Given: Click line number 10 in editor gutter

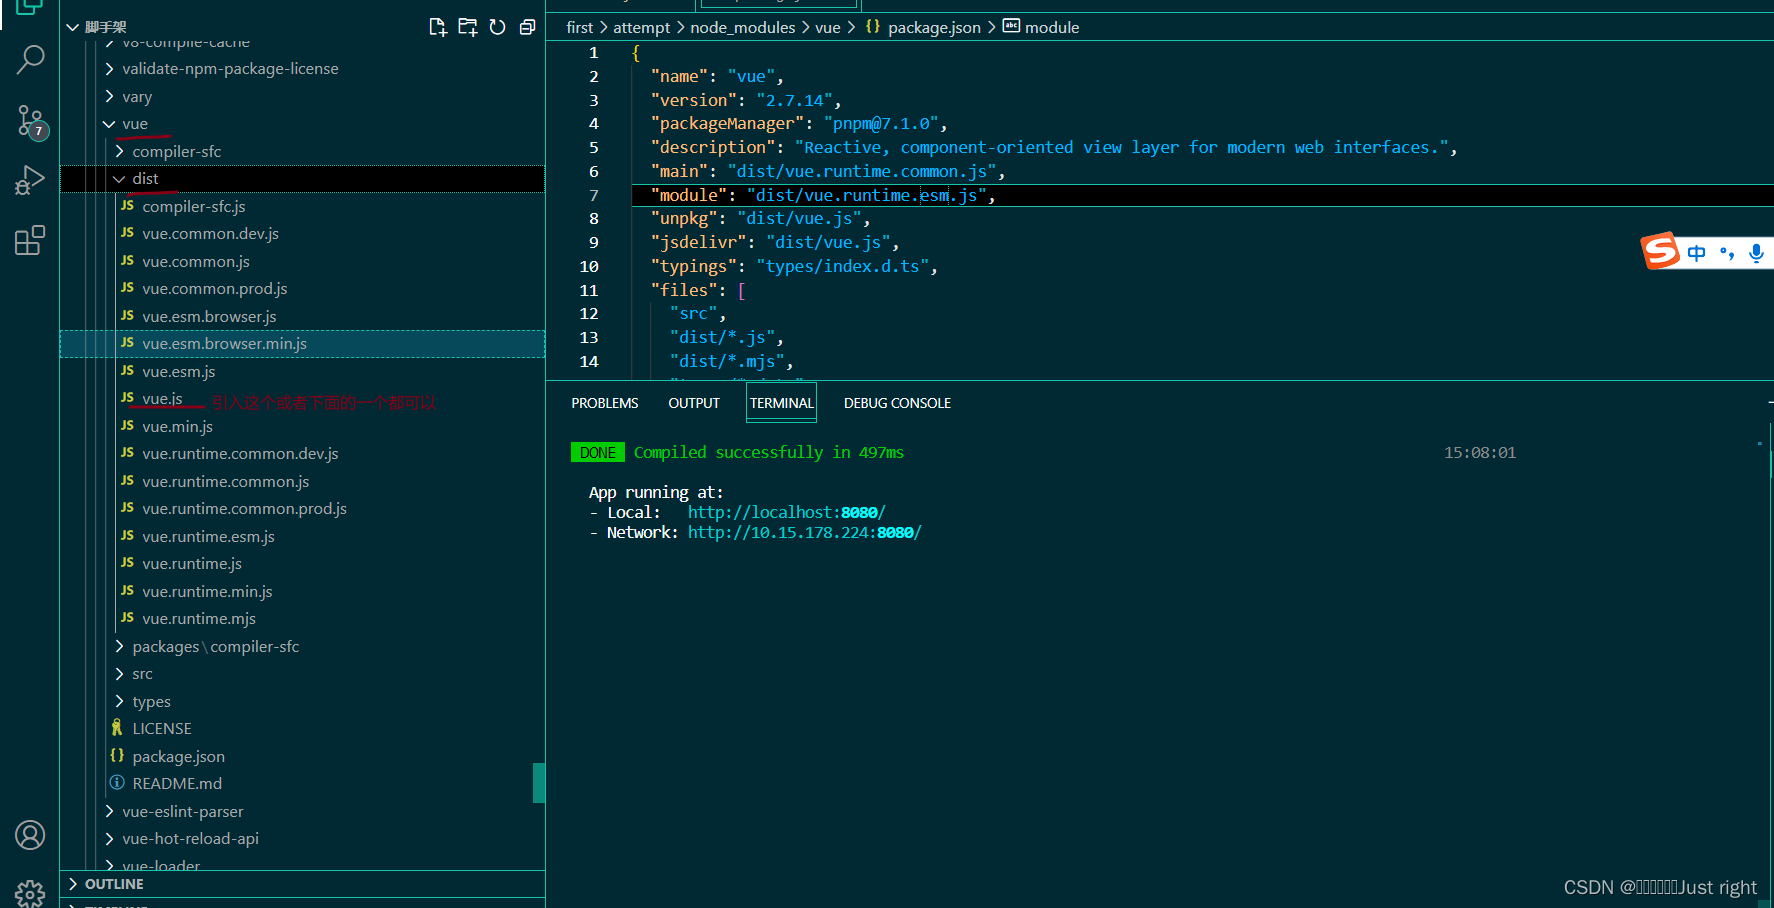Looking at the screenshot, I should click(x=589, y=266).
